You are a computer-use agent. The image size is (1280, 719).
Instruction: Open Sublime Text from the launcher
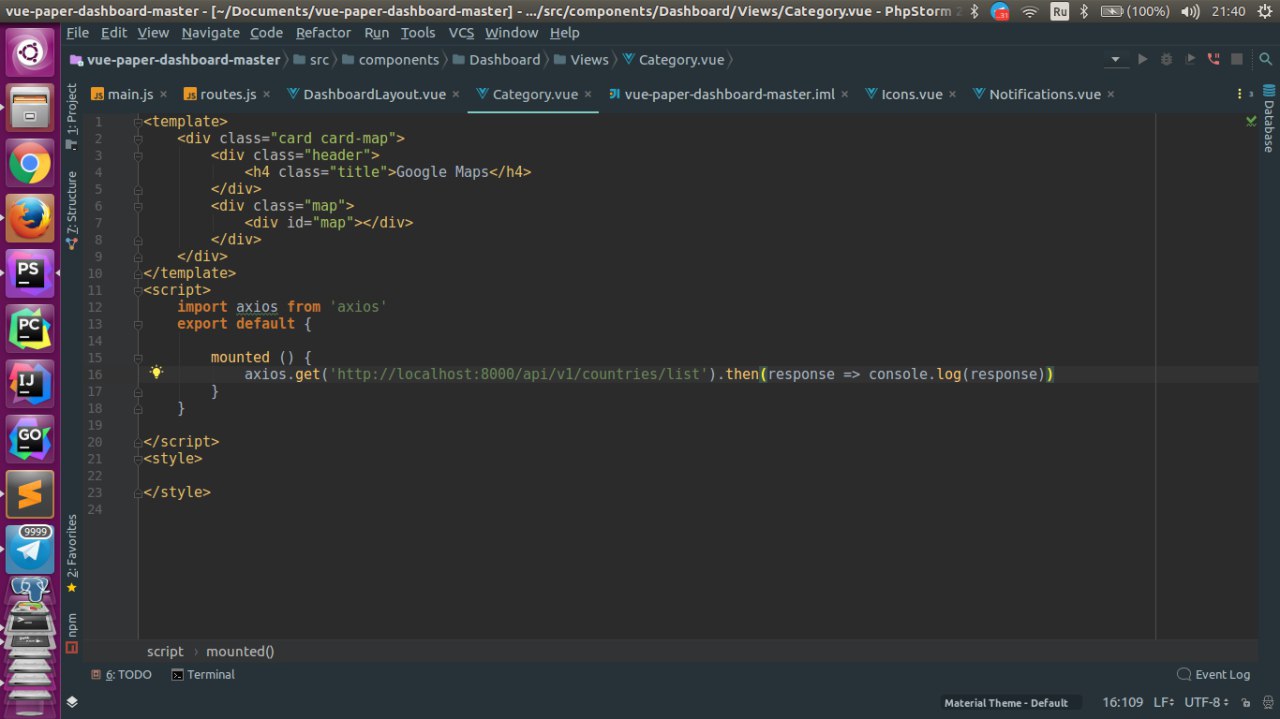point(30,494)
